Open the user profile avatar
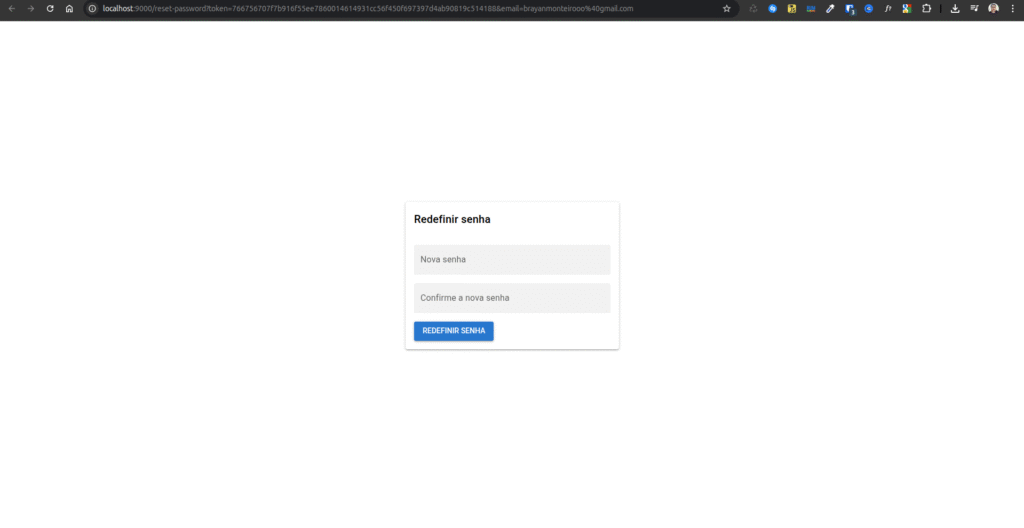This screenshot has height=528, width=1024. (x=993, y=8)
